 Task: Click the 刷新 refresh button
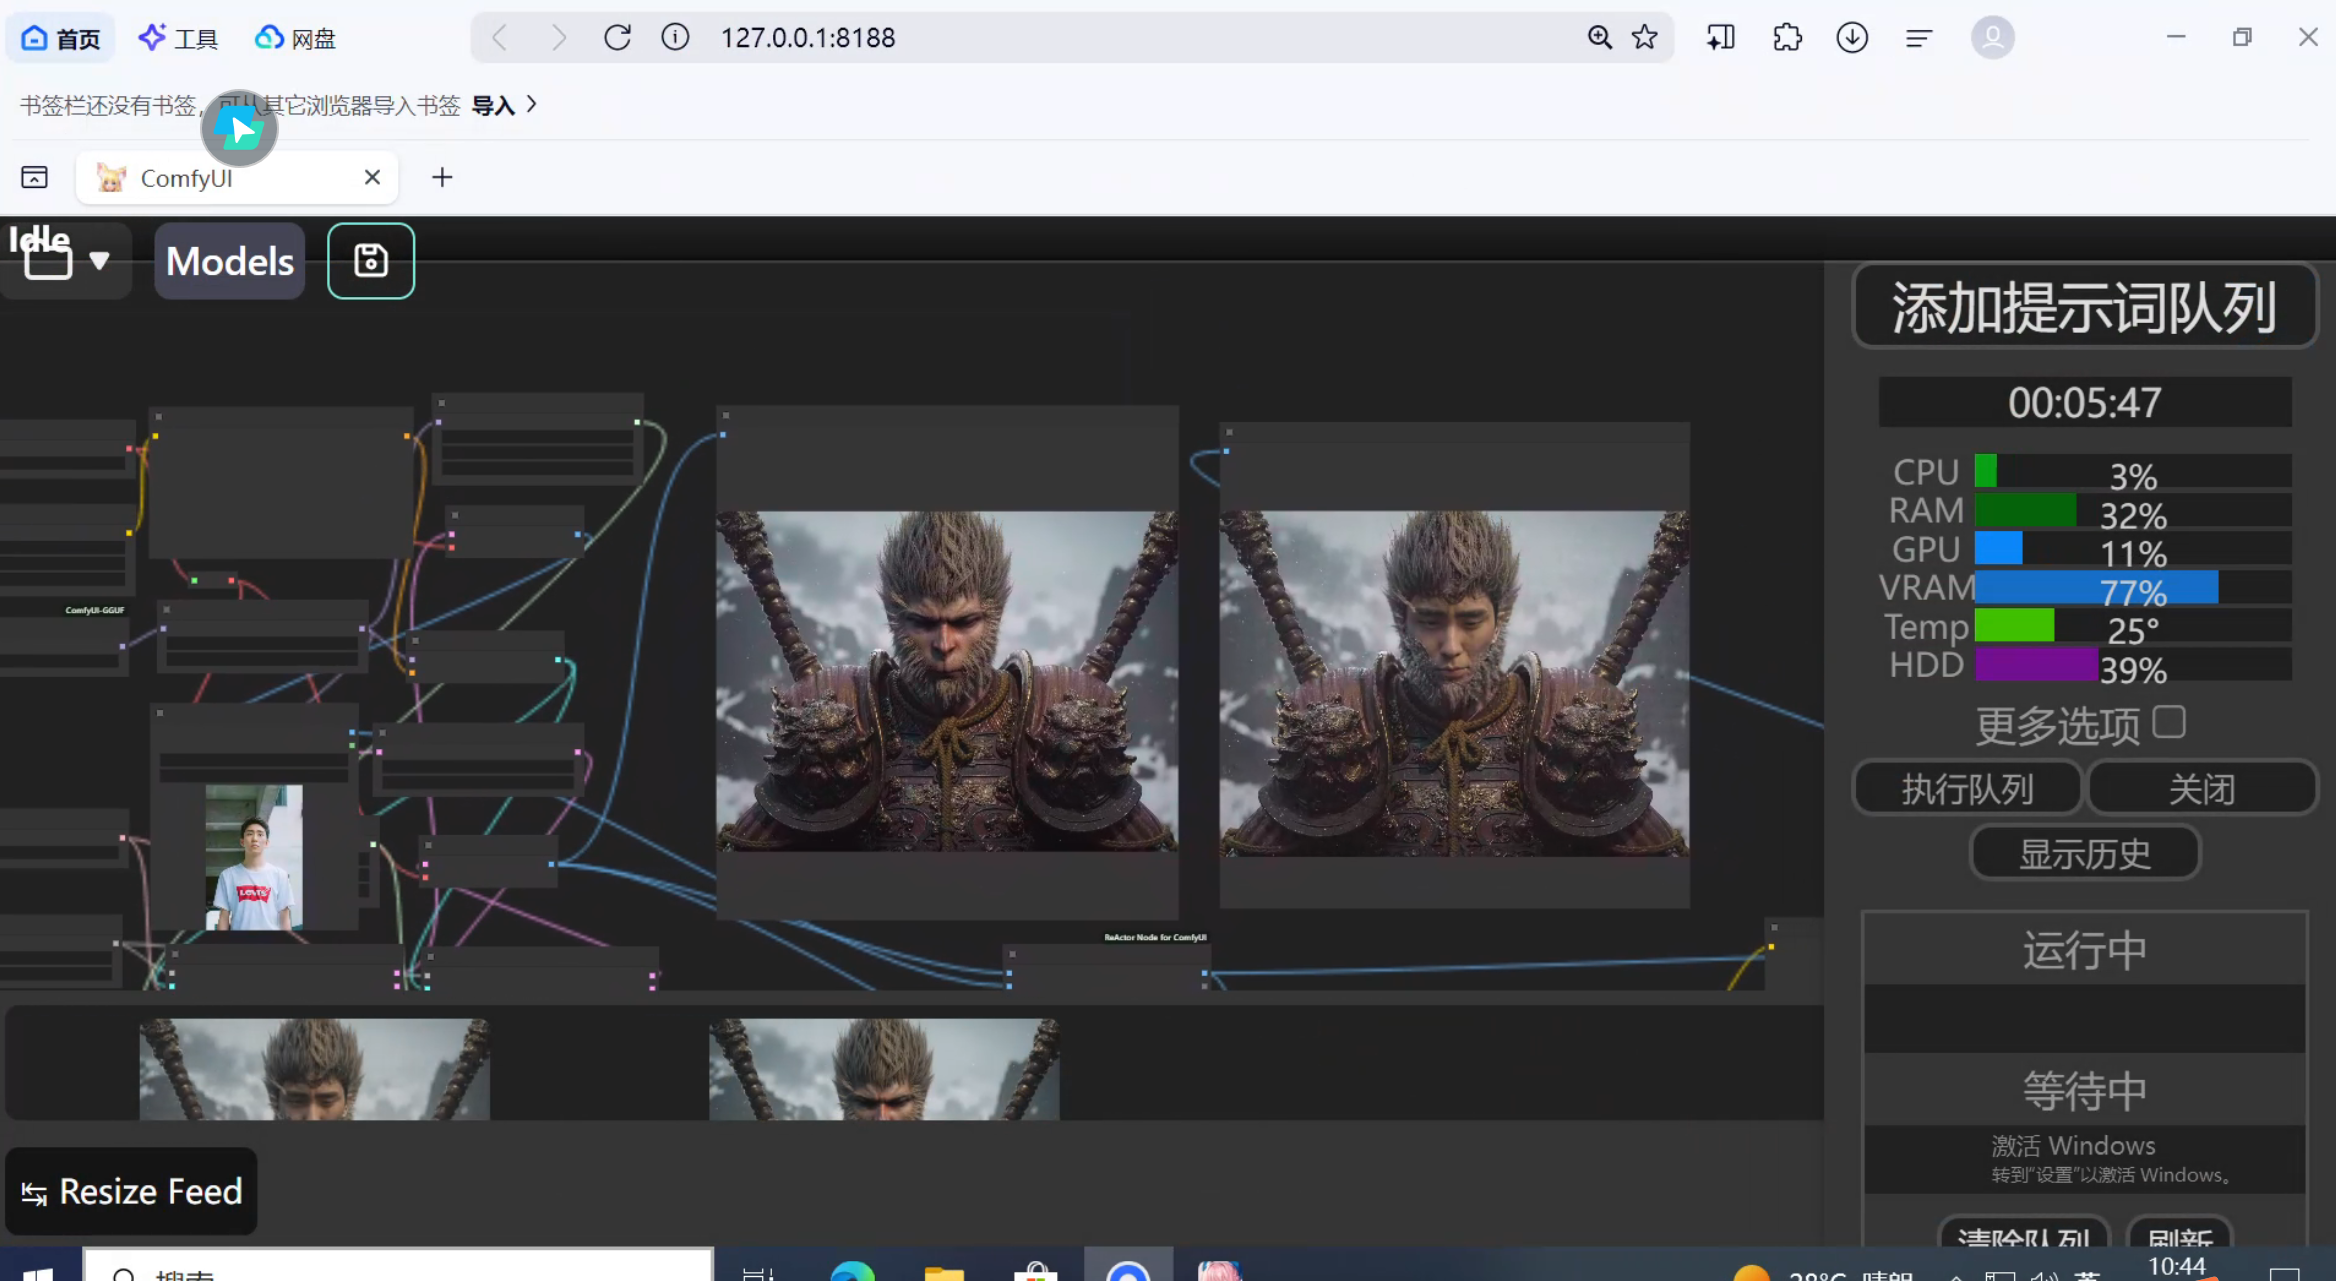pyautogui.click(x=2179, y=1234)
